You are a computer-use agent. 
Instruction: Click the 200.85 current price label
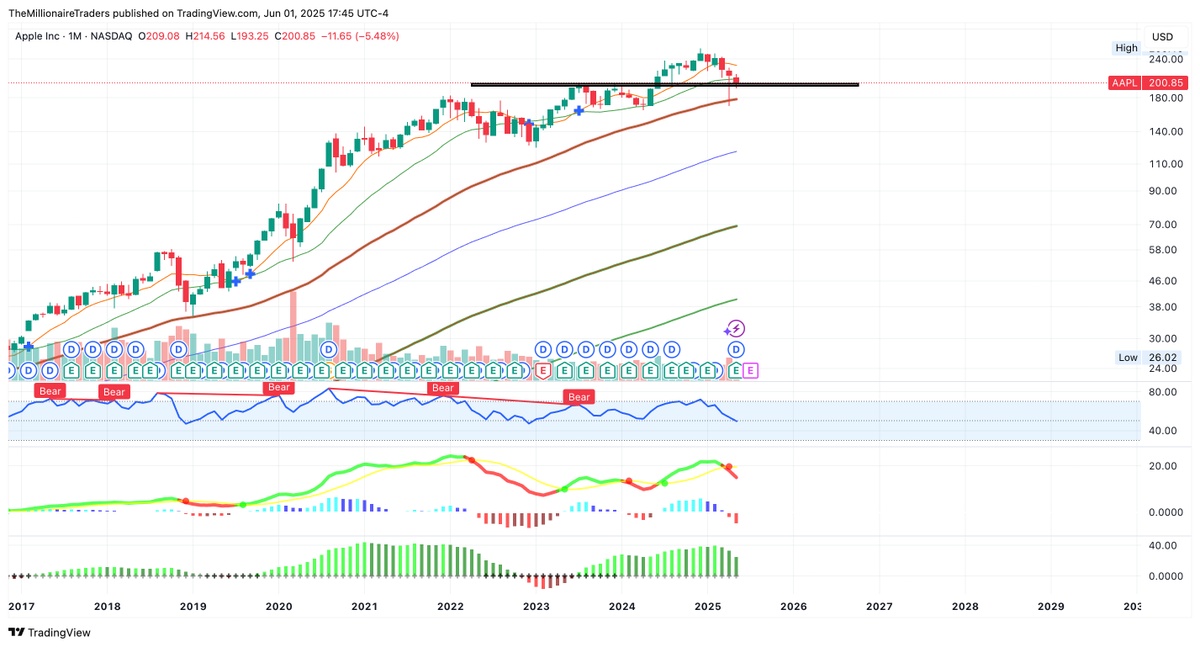[1165, 83]
